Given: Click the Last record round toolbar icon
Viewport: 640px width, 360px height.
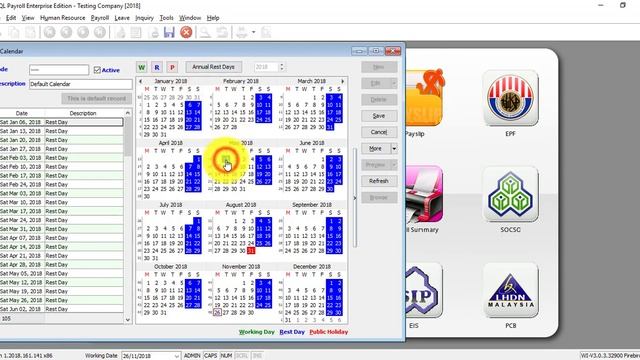Looking at the screenshot, I should coord(100,32).
